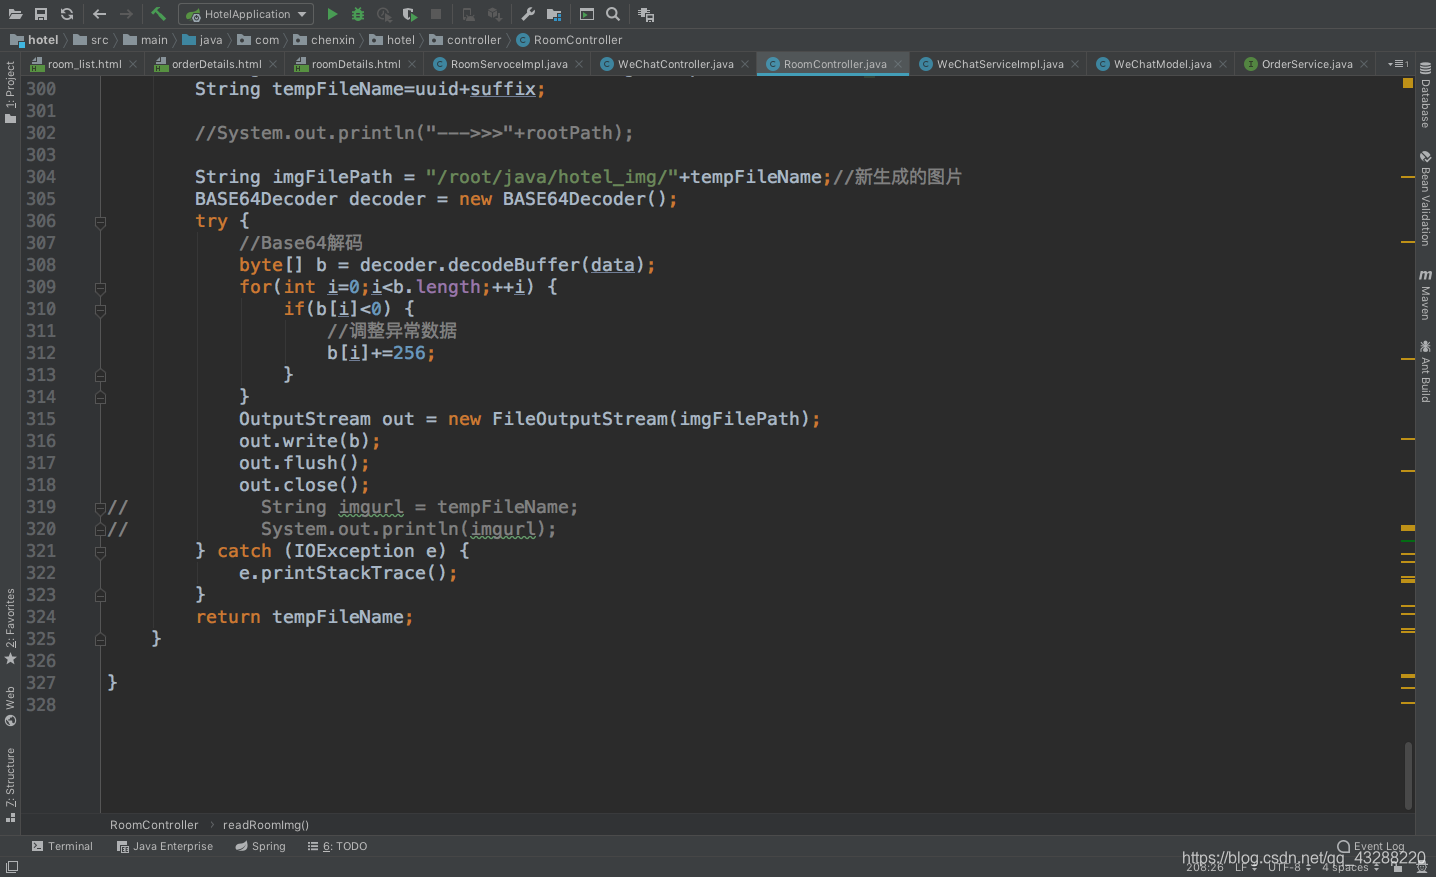Click the Save All disk icon
Screen dimensions: 1436x877
coord(41,14)
